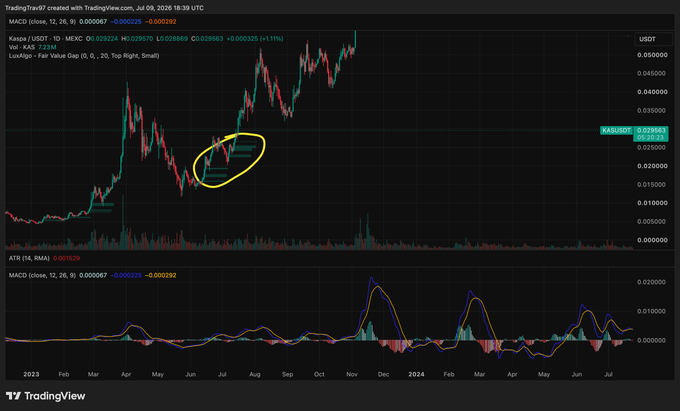This screenshot has height=411, width=680.
Task: Click the bar countdown 05:20:23
Action: 650,137
